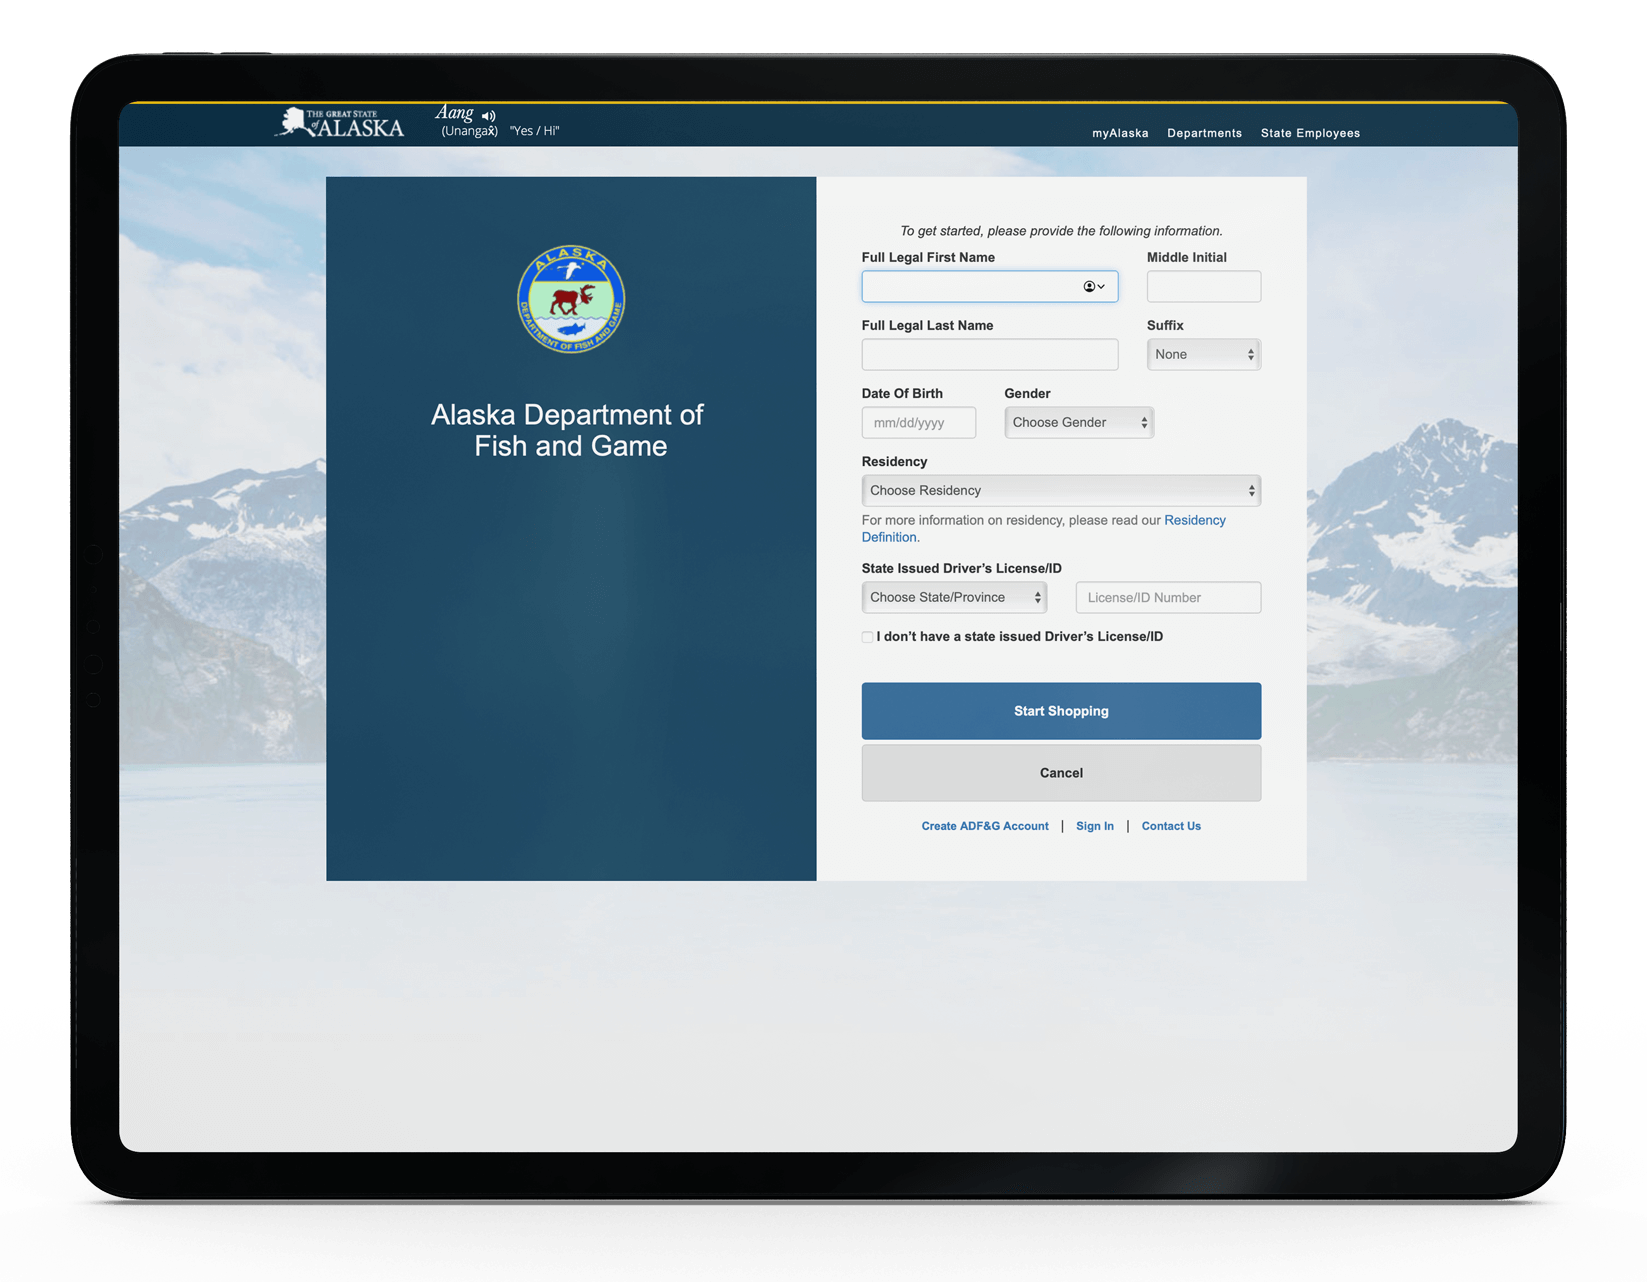Click the Date Of Birth field
The width and height of the screenshot is (1647, 1282).
coord(918,422)
